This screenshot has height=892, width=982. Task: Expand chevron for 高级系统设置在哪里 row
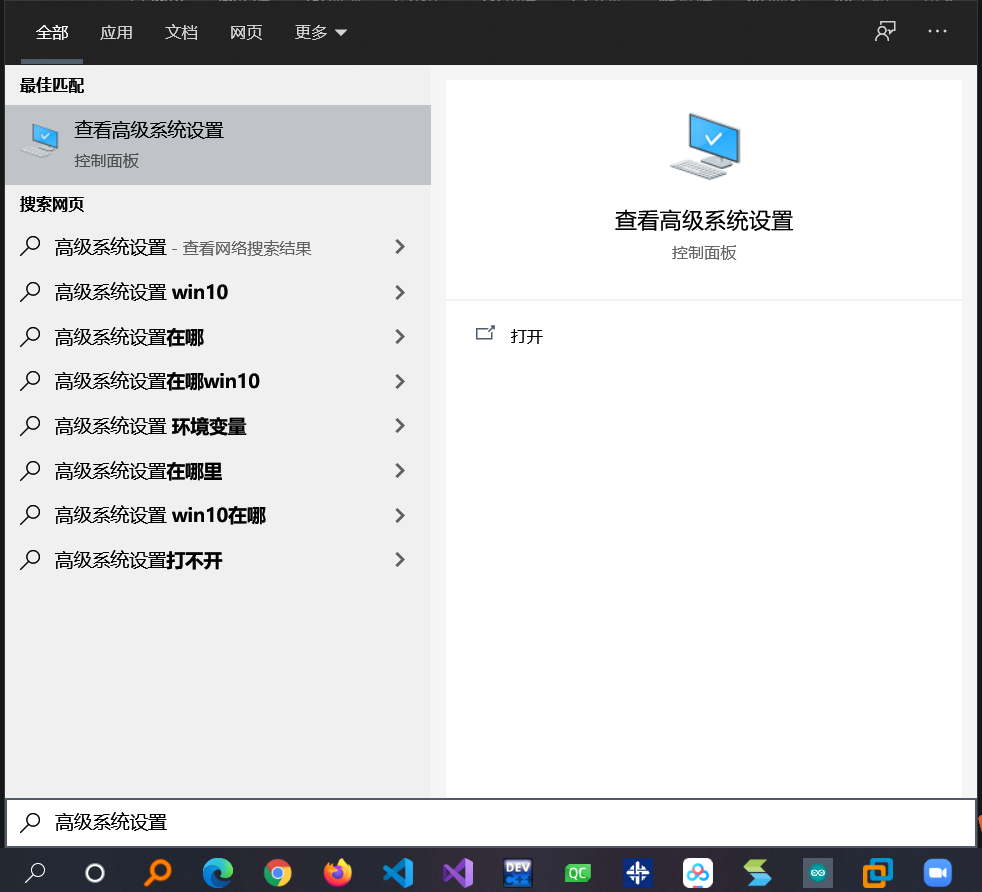coord(400,470)
